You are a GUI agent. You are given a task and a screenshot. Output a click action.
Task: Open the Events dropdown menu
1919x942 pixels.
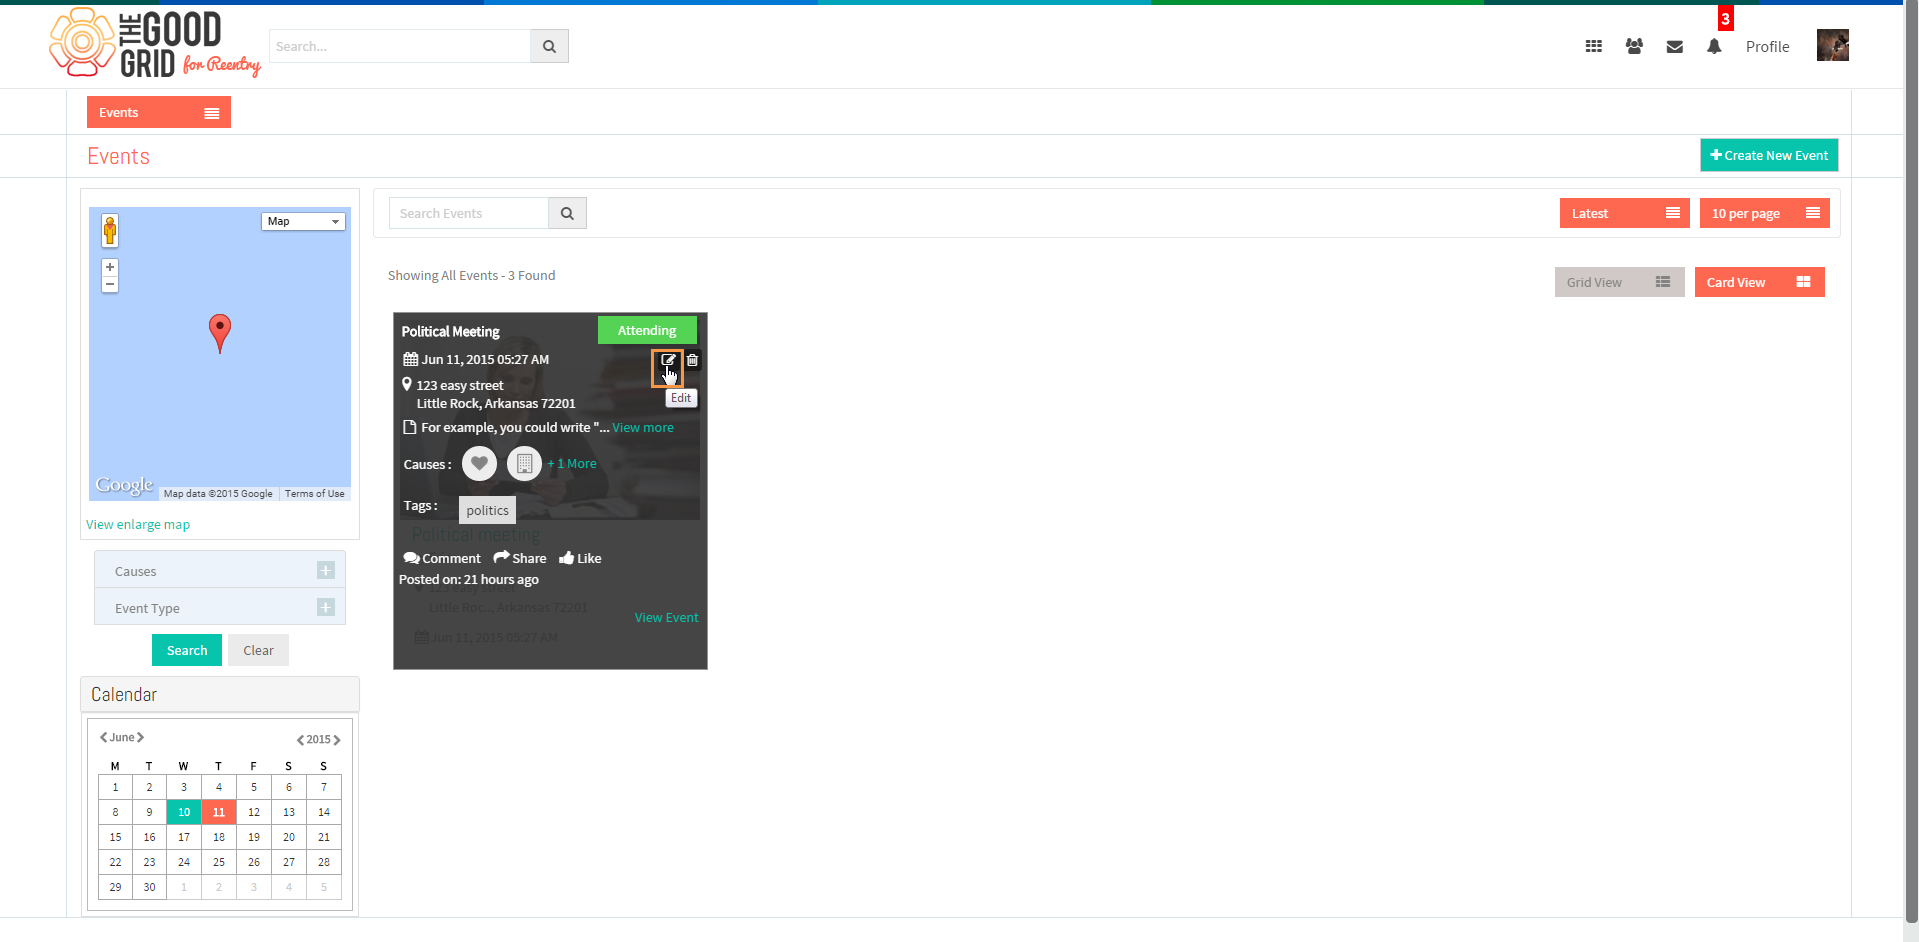[159, 112]
